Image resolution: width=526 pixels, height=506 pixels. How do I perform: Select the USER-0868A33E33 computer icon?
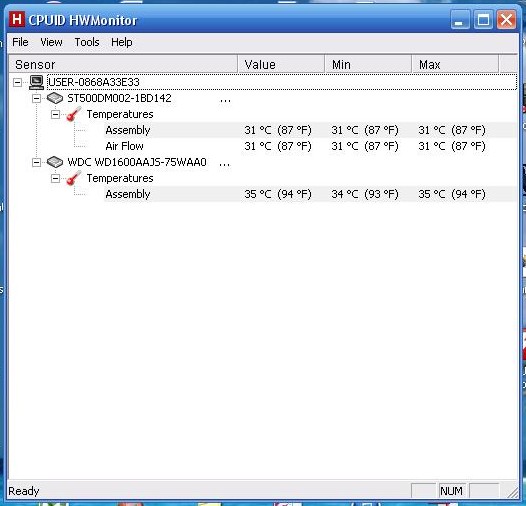click(36, 82)
